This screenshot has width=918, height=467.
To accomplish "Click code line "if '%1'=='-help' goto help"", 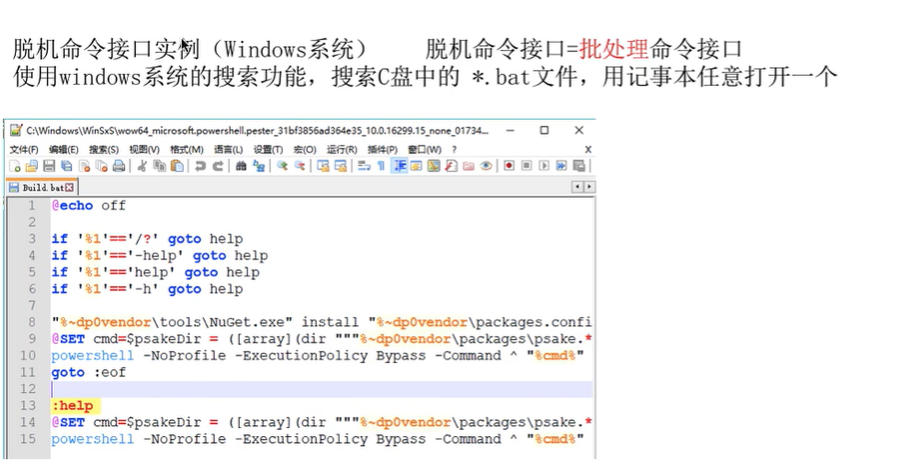I will tap(159, 255).
